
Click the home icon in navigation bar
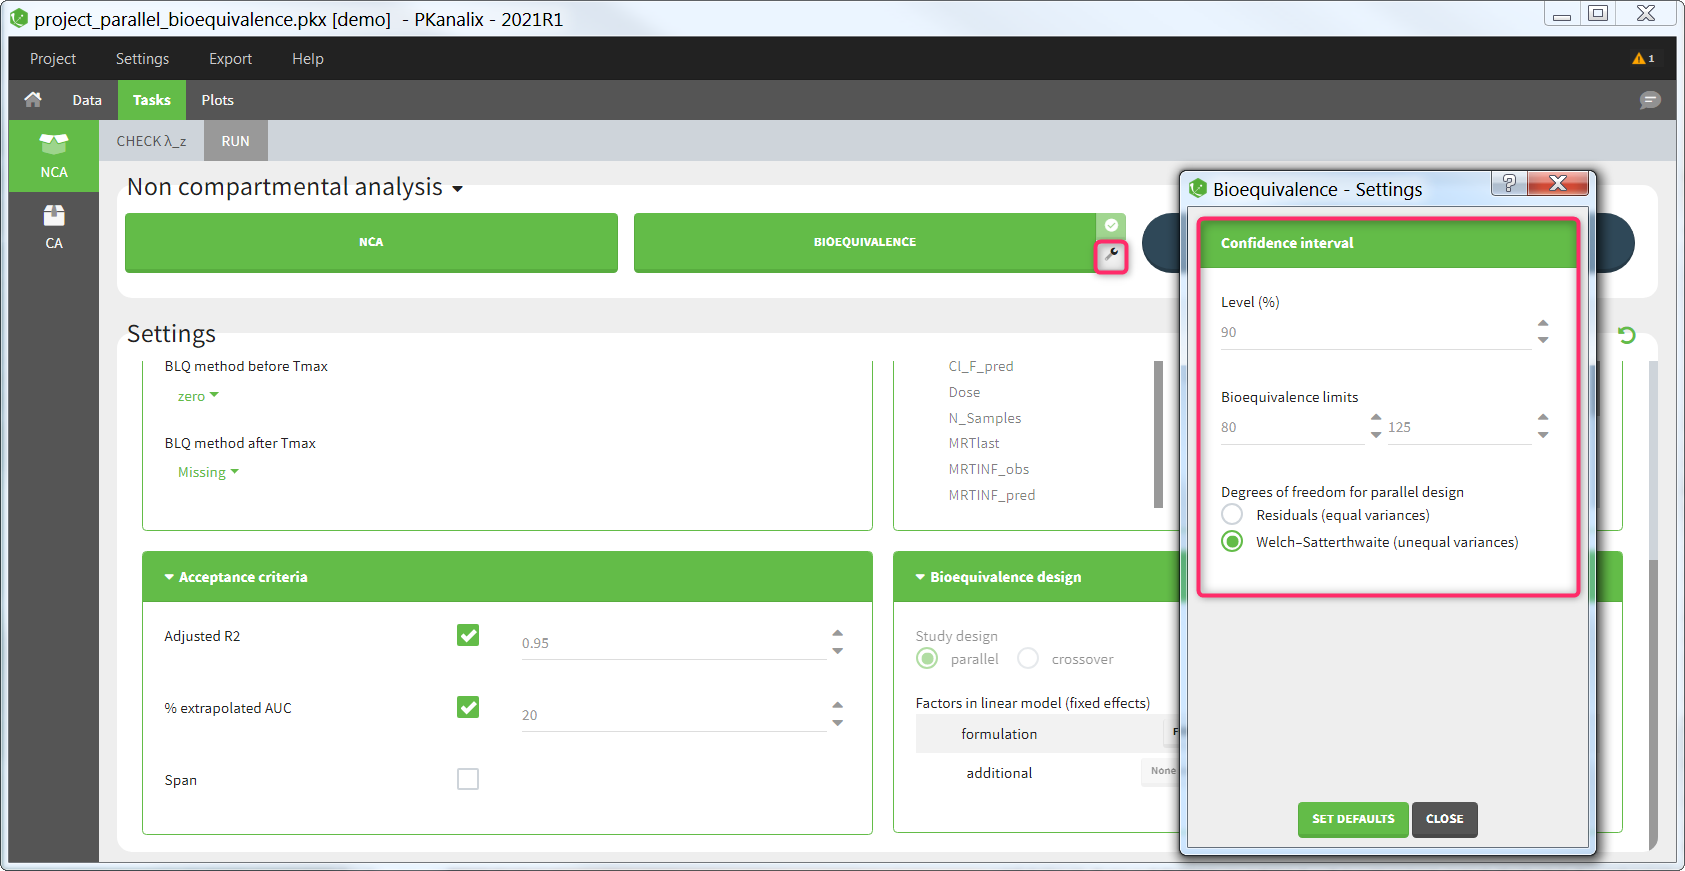pyautogui.click(x=33, y=99)
